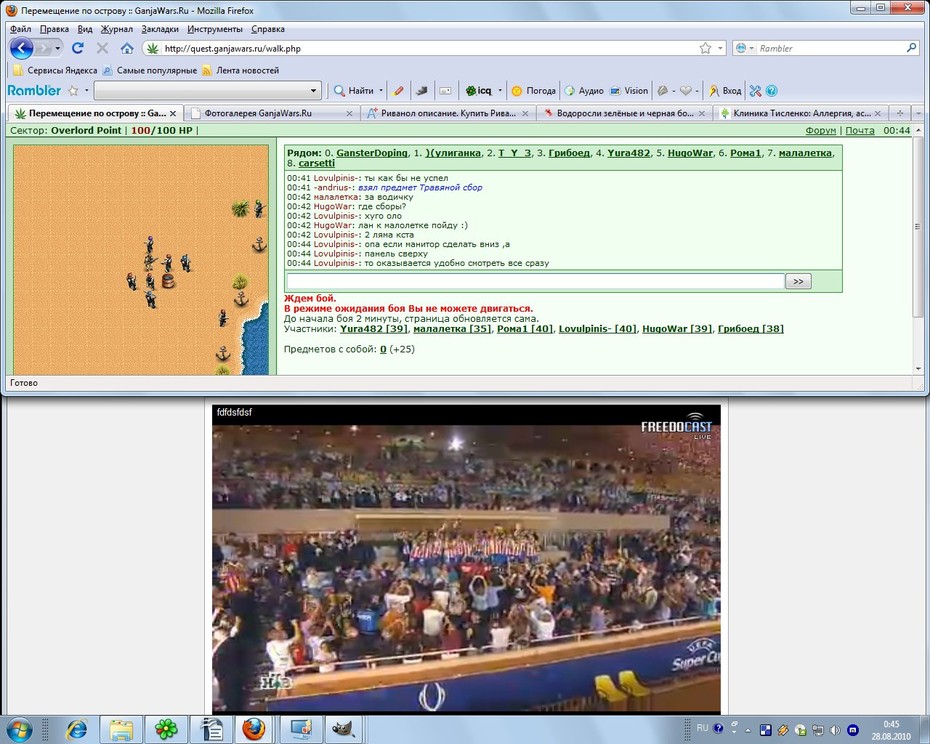Click the Rambler logo
This screenshot has height=744, width=930.
[x=34, y=90]
